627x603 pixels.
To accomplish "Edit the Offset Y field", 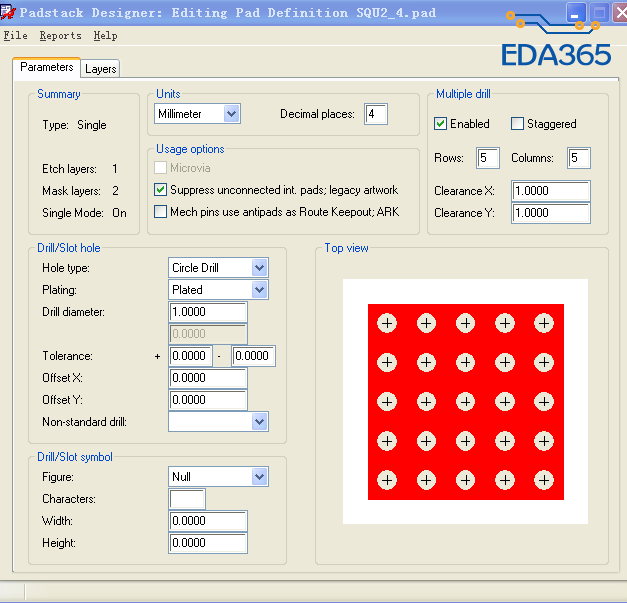I will coord(208,400).
